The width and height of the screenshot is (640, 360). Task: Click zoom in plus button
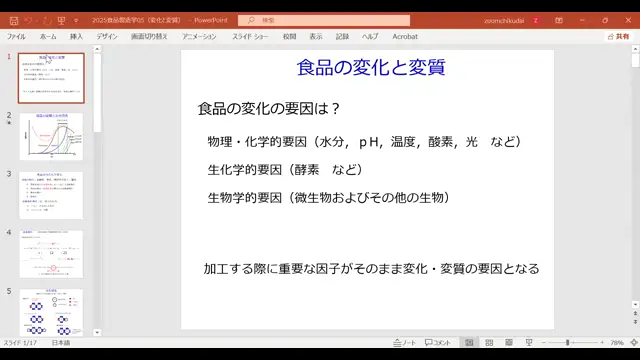tap(602, 343)
